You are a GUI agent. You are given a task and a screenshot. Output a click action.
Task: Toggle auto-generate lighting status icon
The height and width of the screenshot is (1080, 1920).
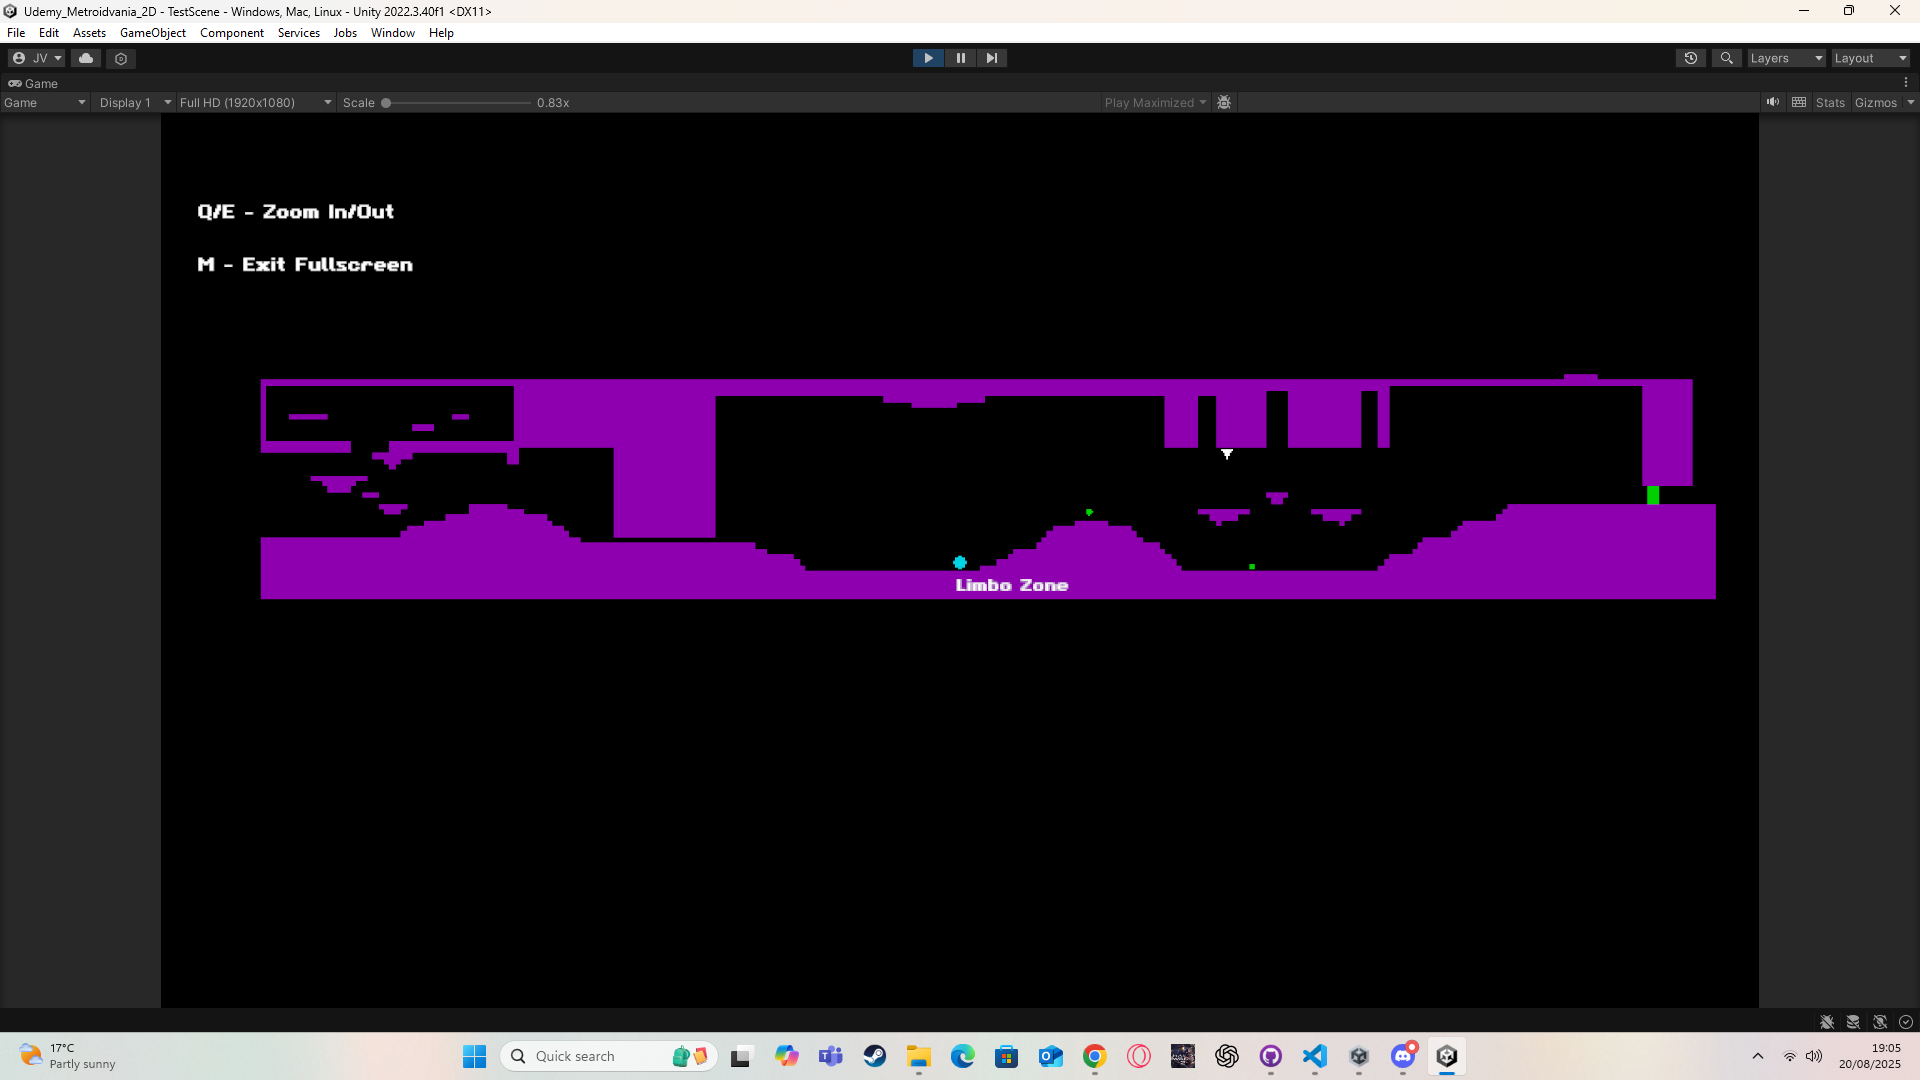tap(1880, 1022)
